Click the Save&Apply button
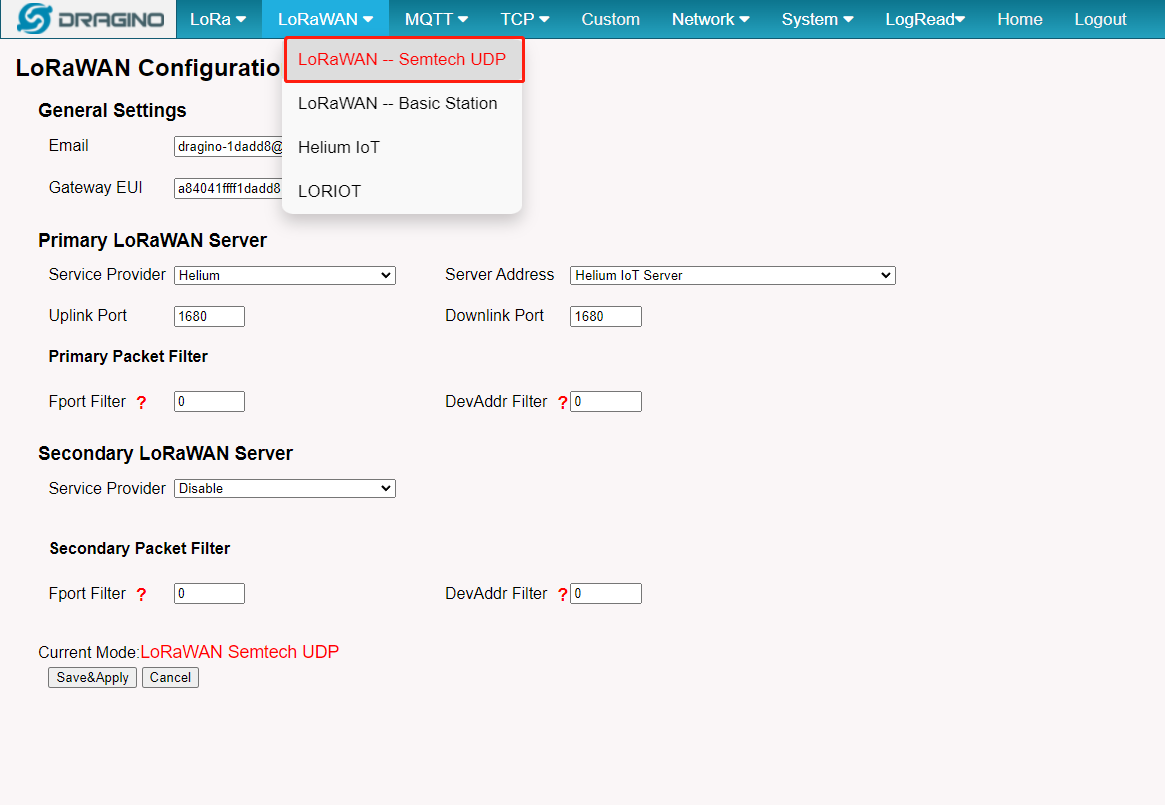The width and height of the screenshot is (1165, 805). click(92, 677)
